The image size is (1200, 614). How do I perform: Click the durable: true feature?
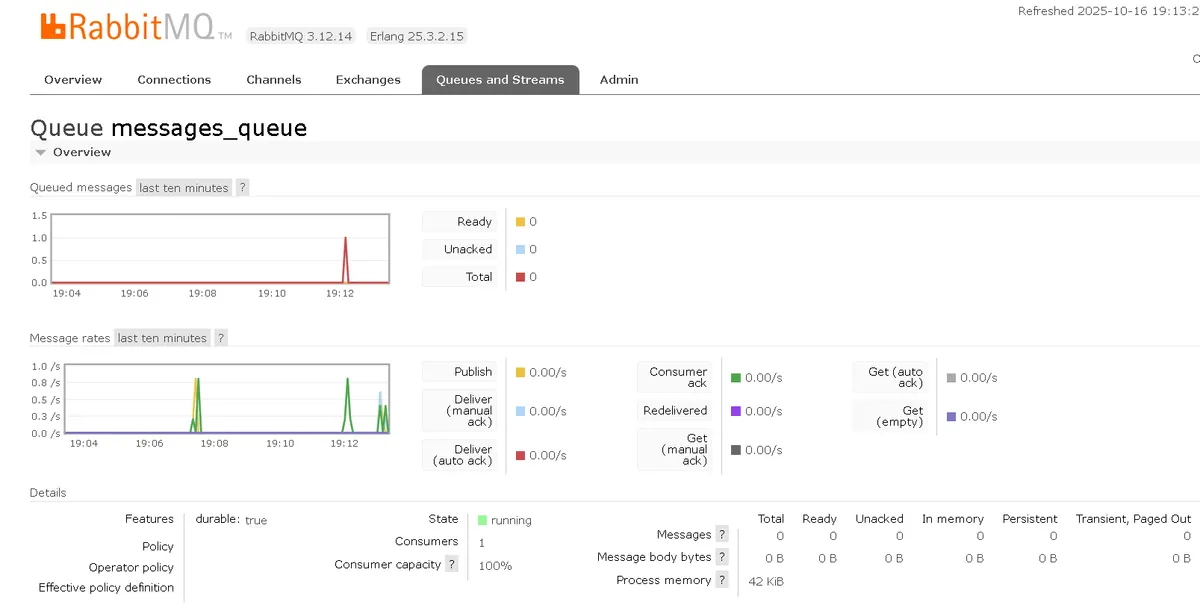coord(231,520)
